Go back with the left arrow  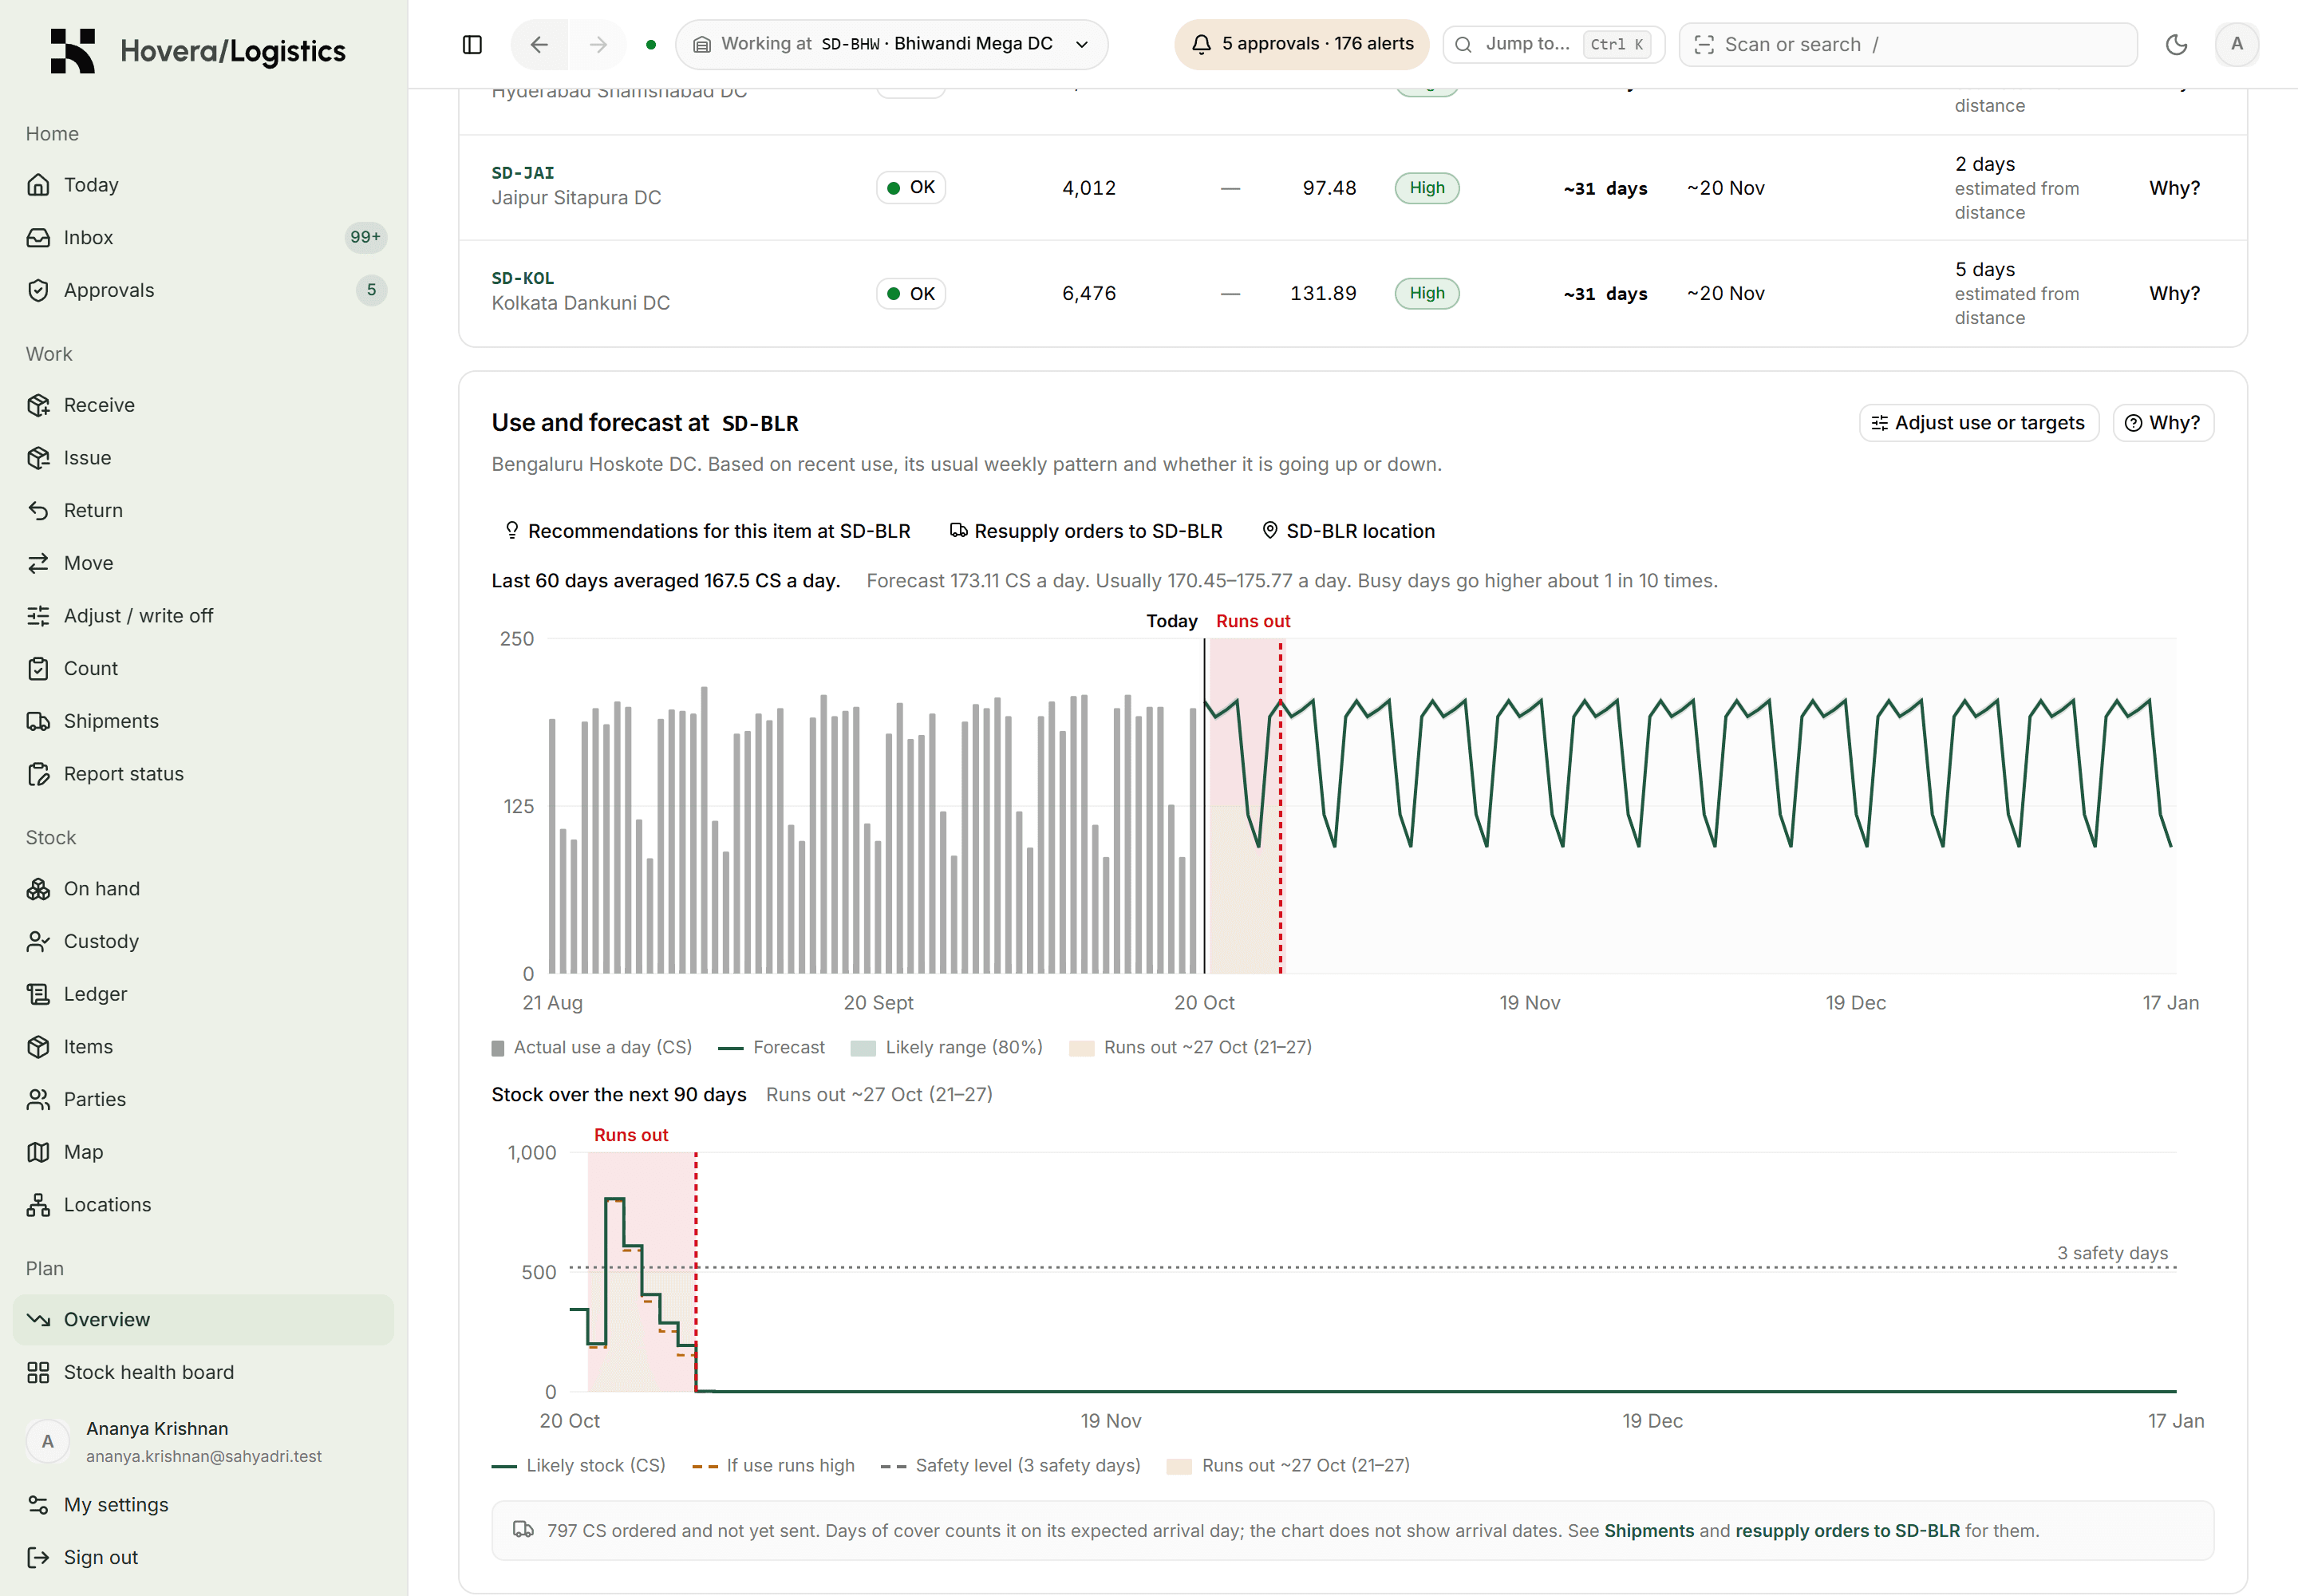pos(539,44)
